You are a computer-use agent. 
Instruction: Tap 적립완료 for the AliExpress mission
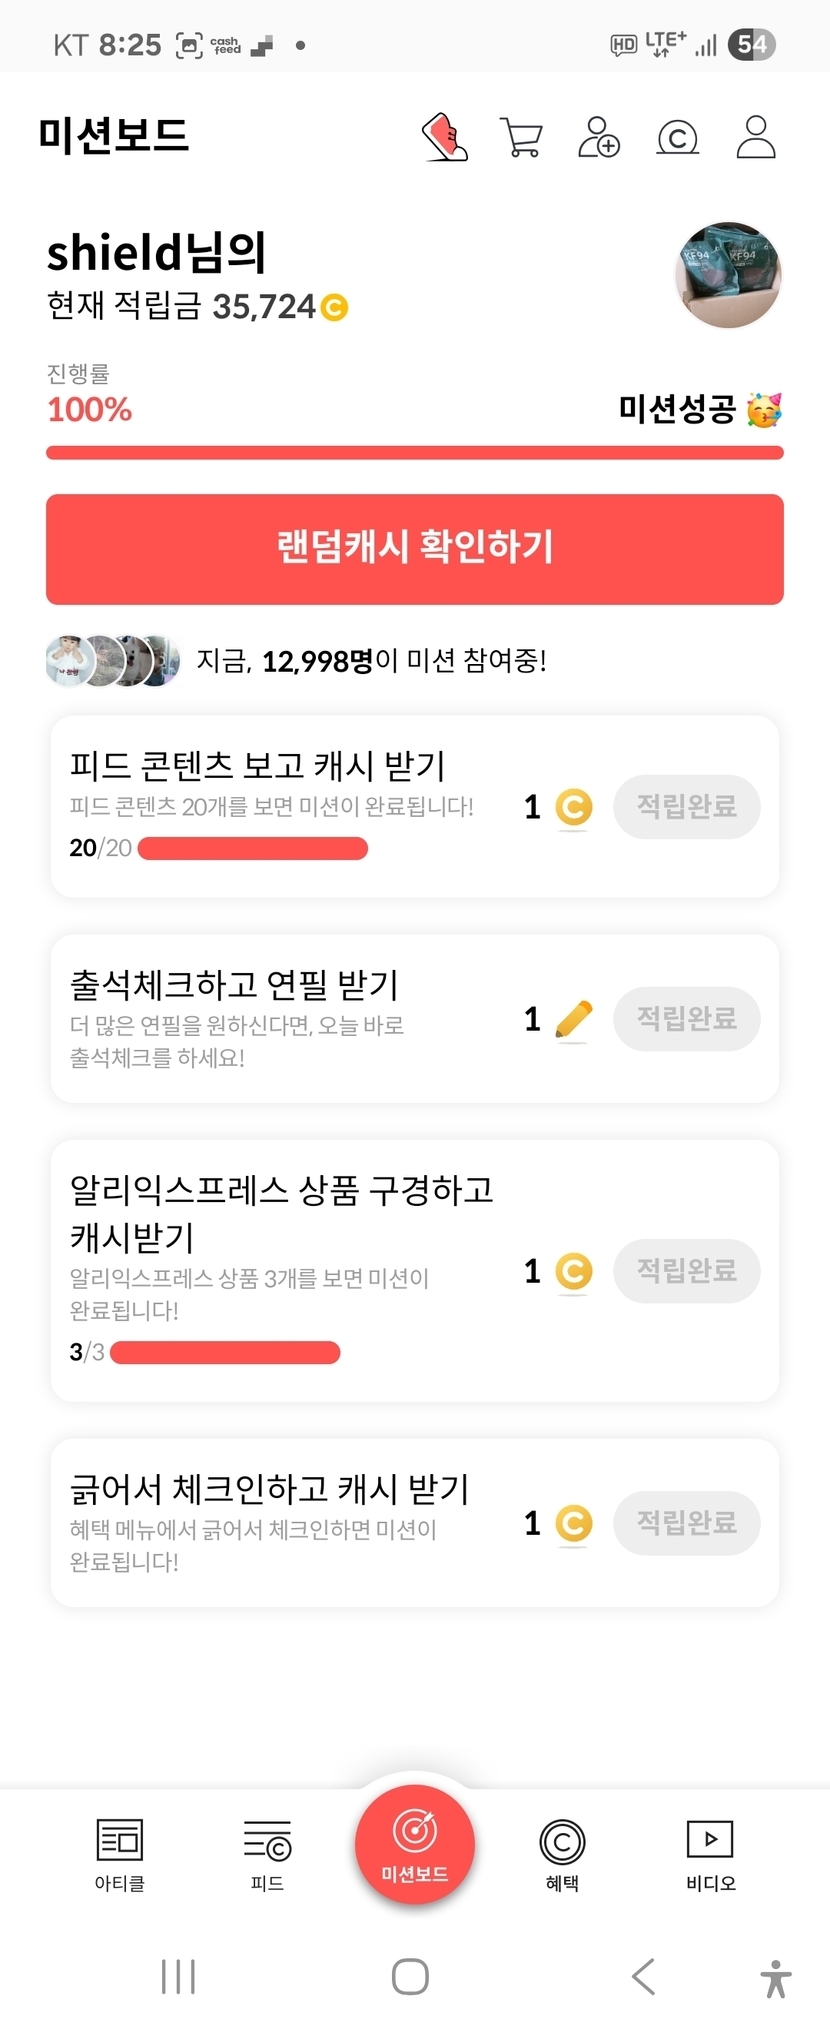pos(686,1271)
